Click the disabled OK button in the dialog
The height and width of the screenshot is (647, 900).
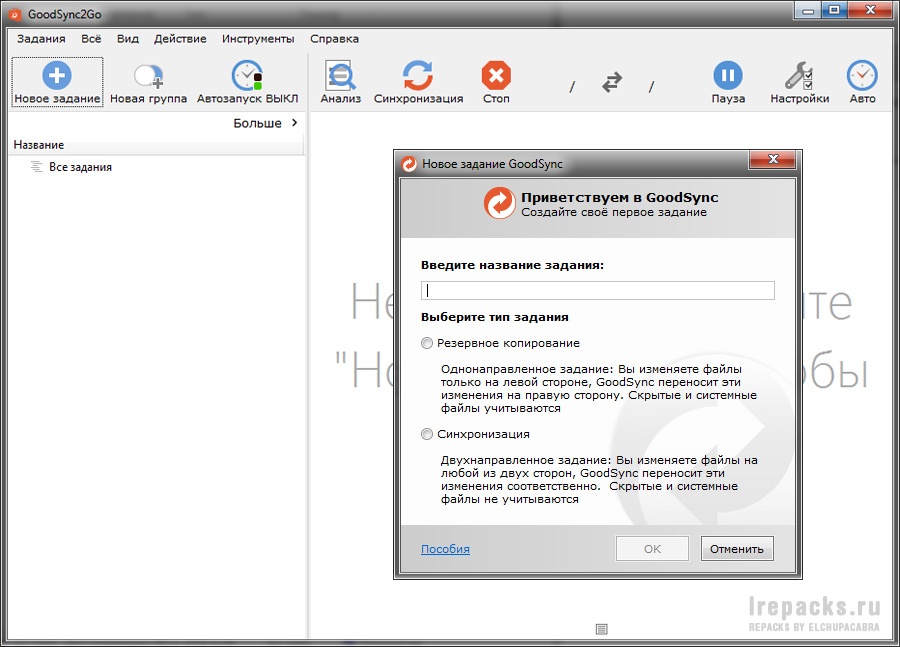(x=653, y=549)
